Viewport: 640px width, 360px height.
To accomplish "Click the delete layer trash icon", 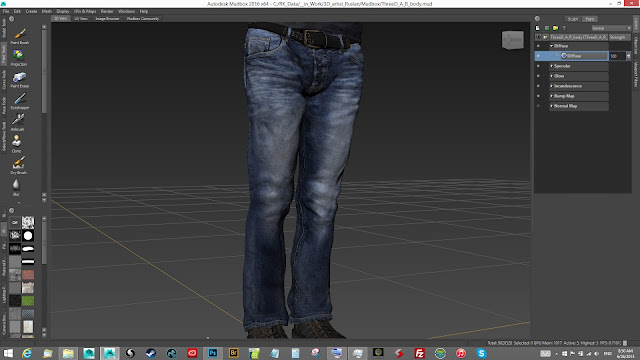I will tap(564, 28).
